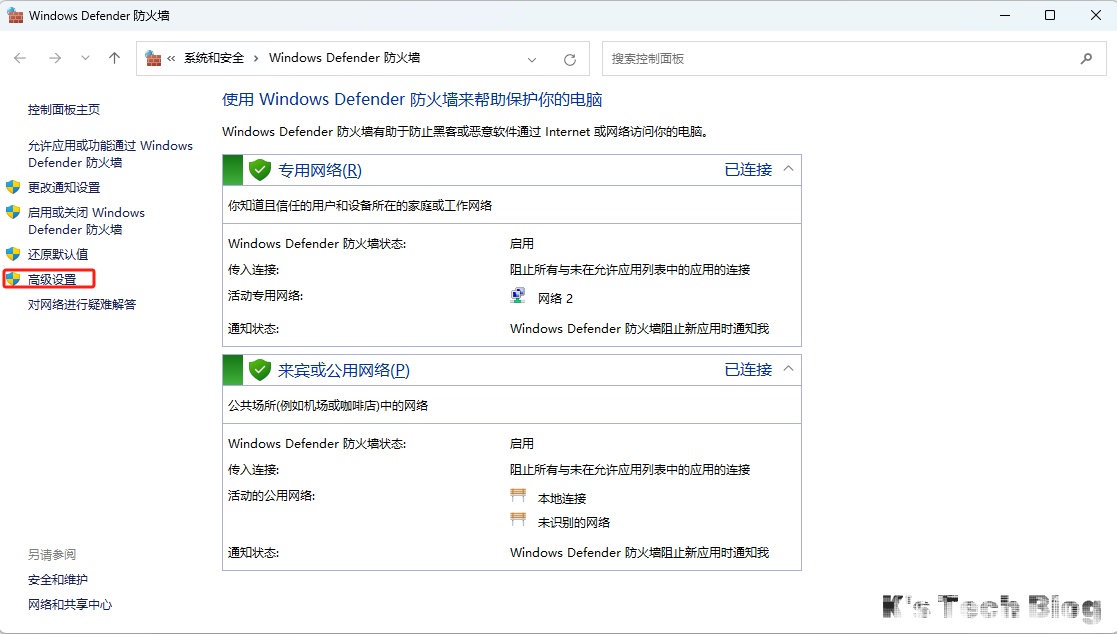Click the Back navigation arrow

pyautogui.click(x=20, y=59)
